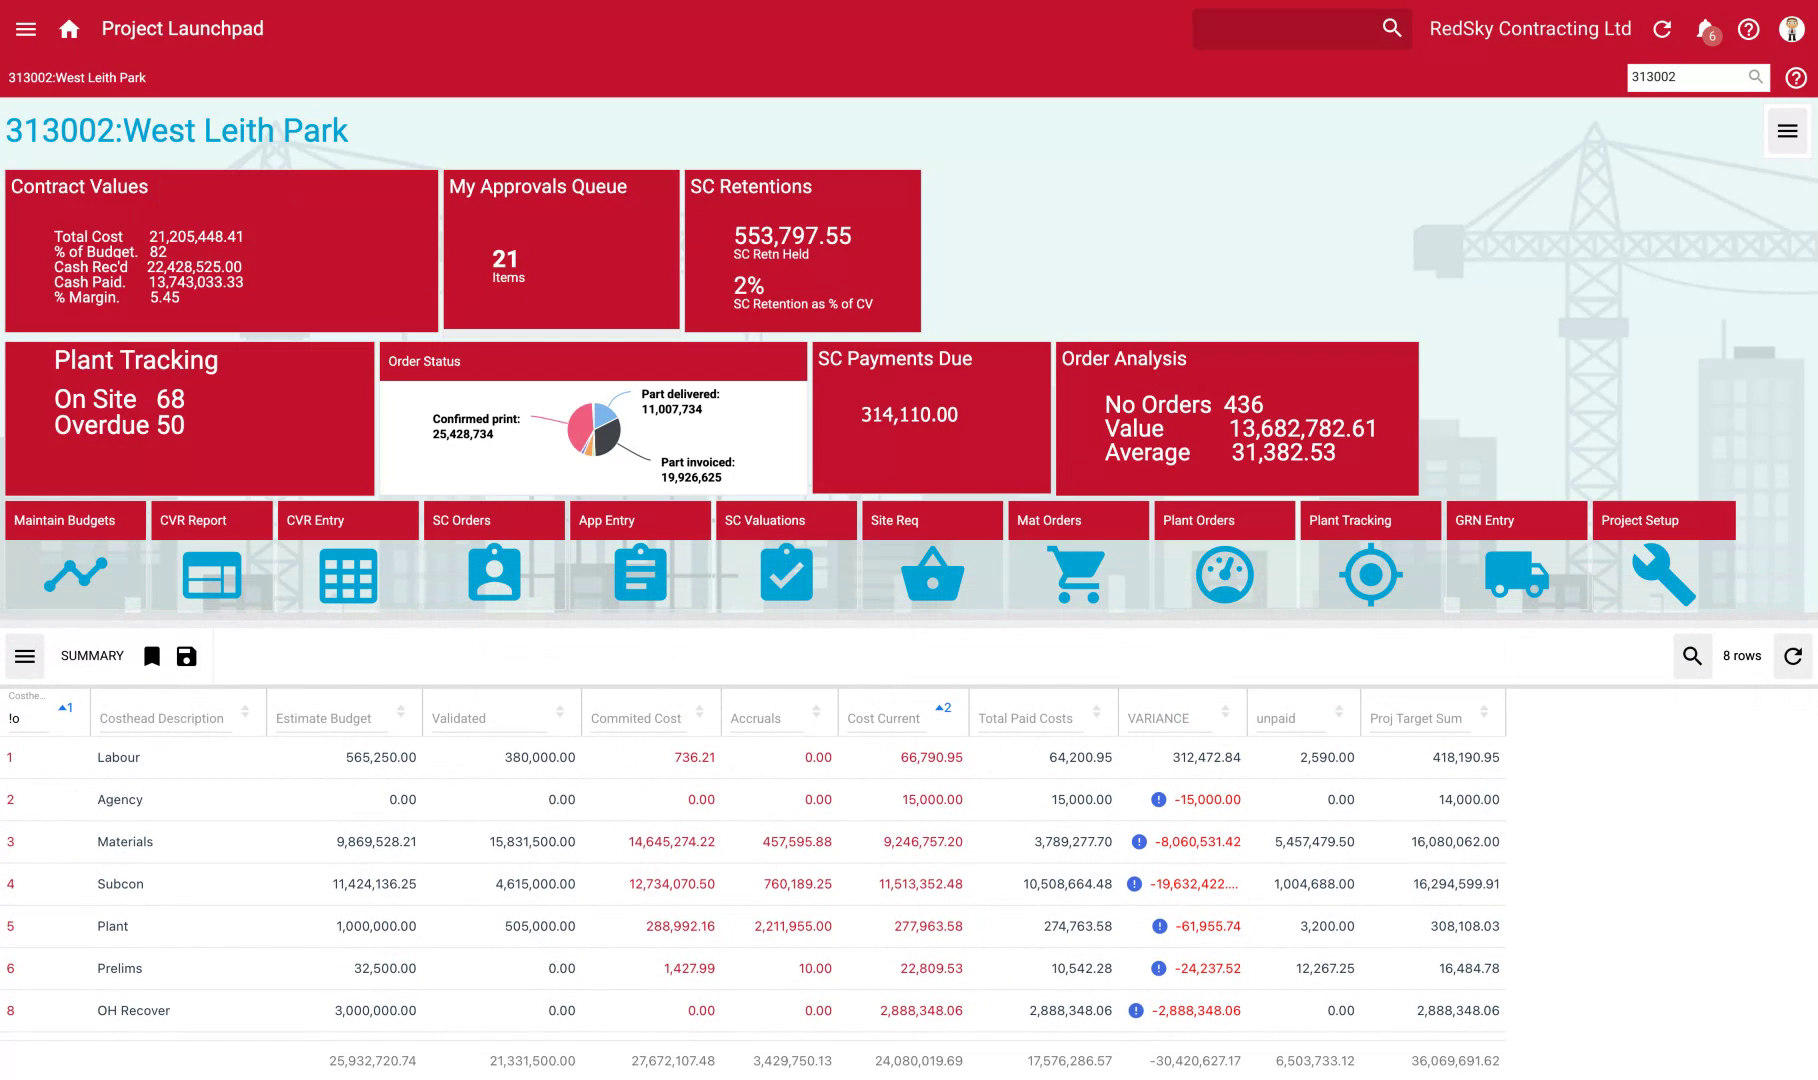Open the 313002:West Leith Park breadcrumb
The height and width of the screenshot is (1080, 1818).
point(76,77)
